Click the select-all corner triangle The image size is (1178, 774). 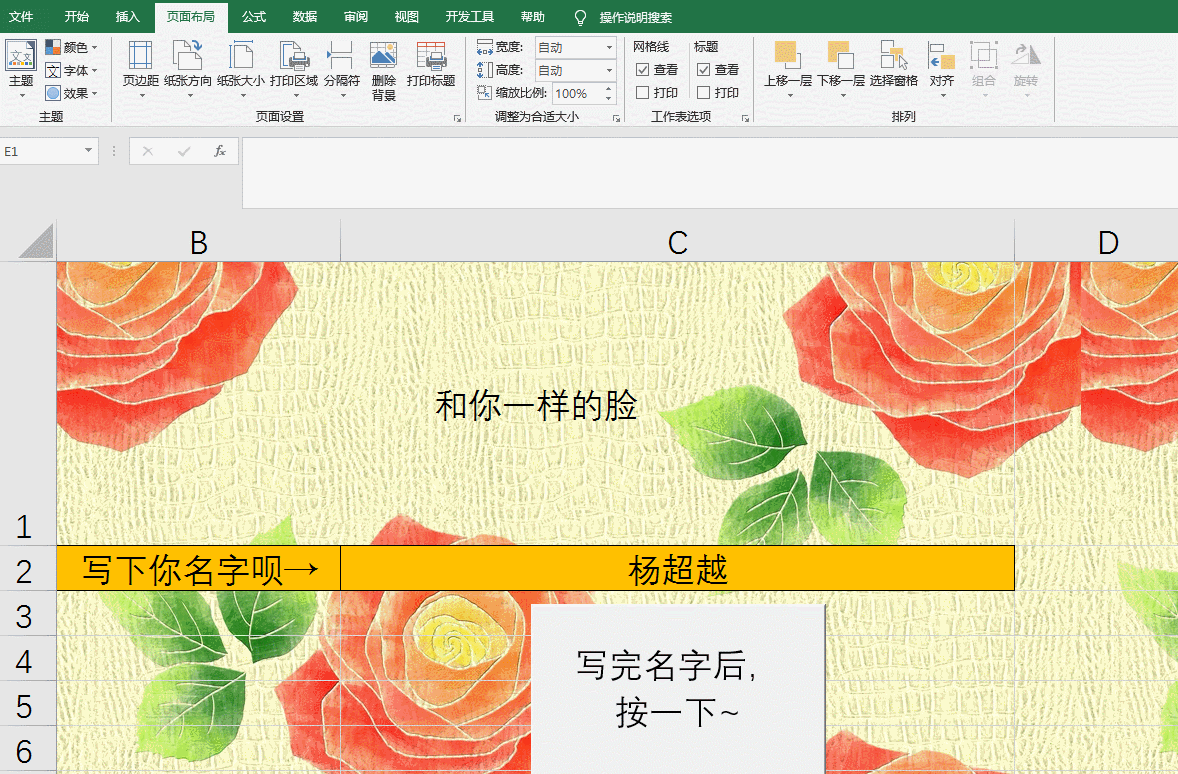[x=35, y=241]
